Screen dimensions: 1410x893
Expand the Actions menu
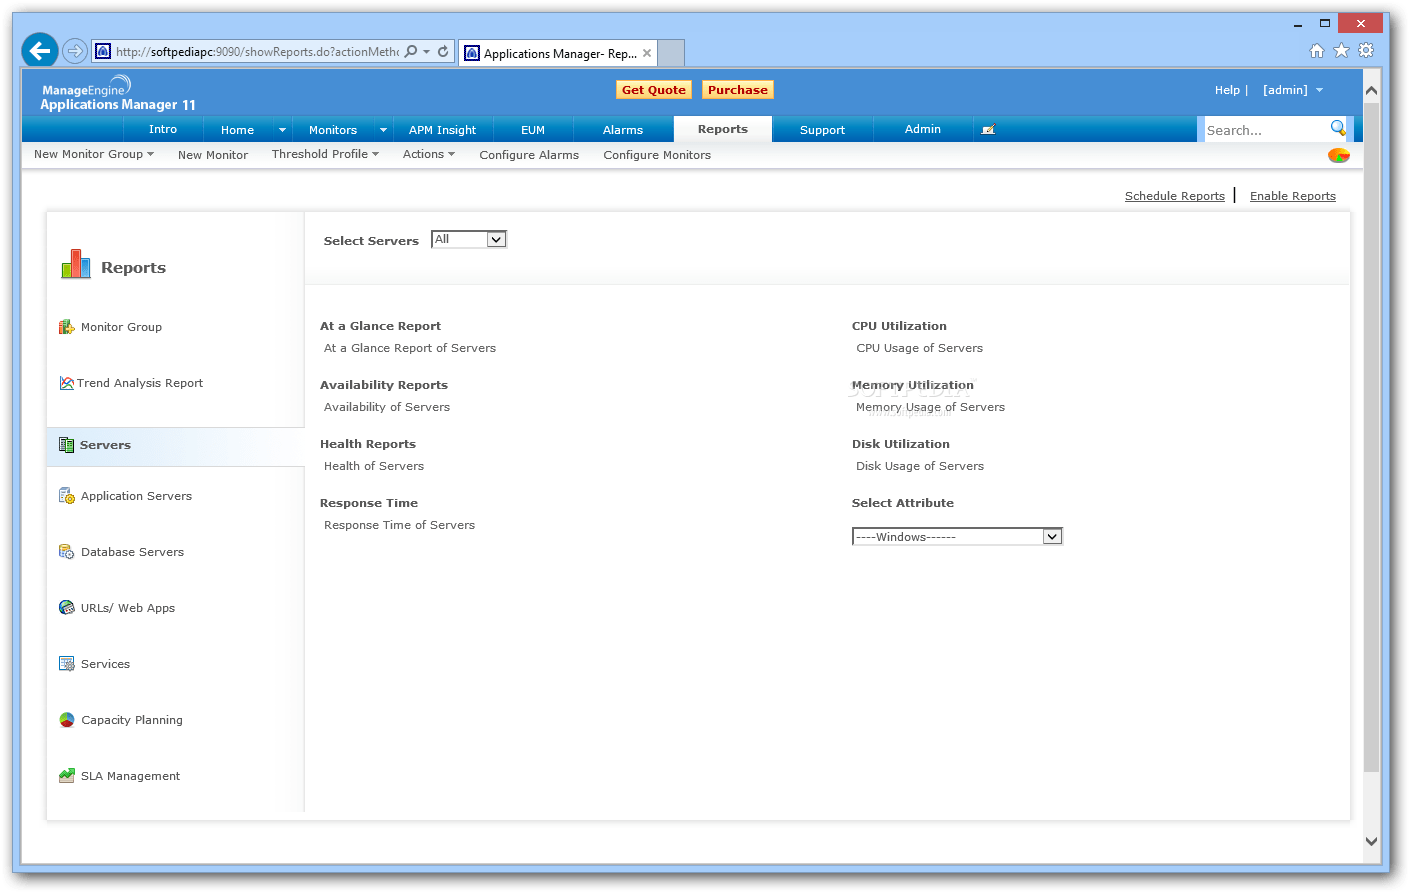tap(428, 154)
